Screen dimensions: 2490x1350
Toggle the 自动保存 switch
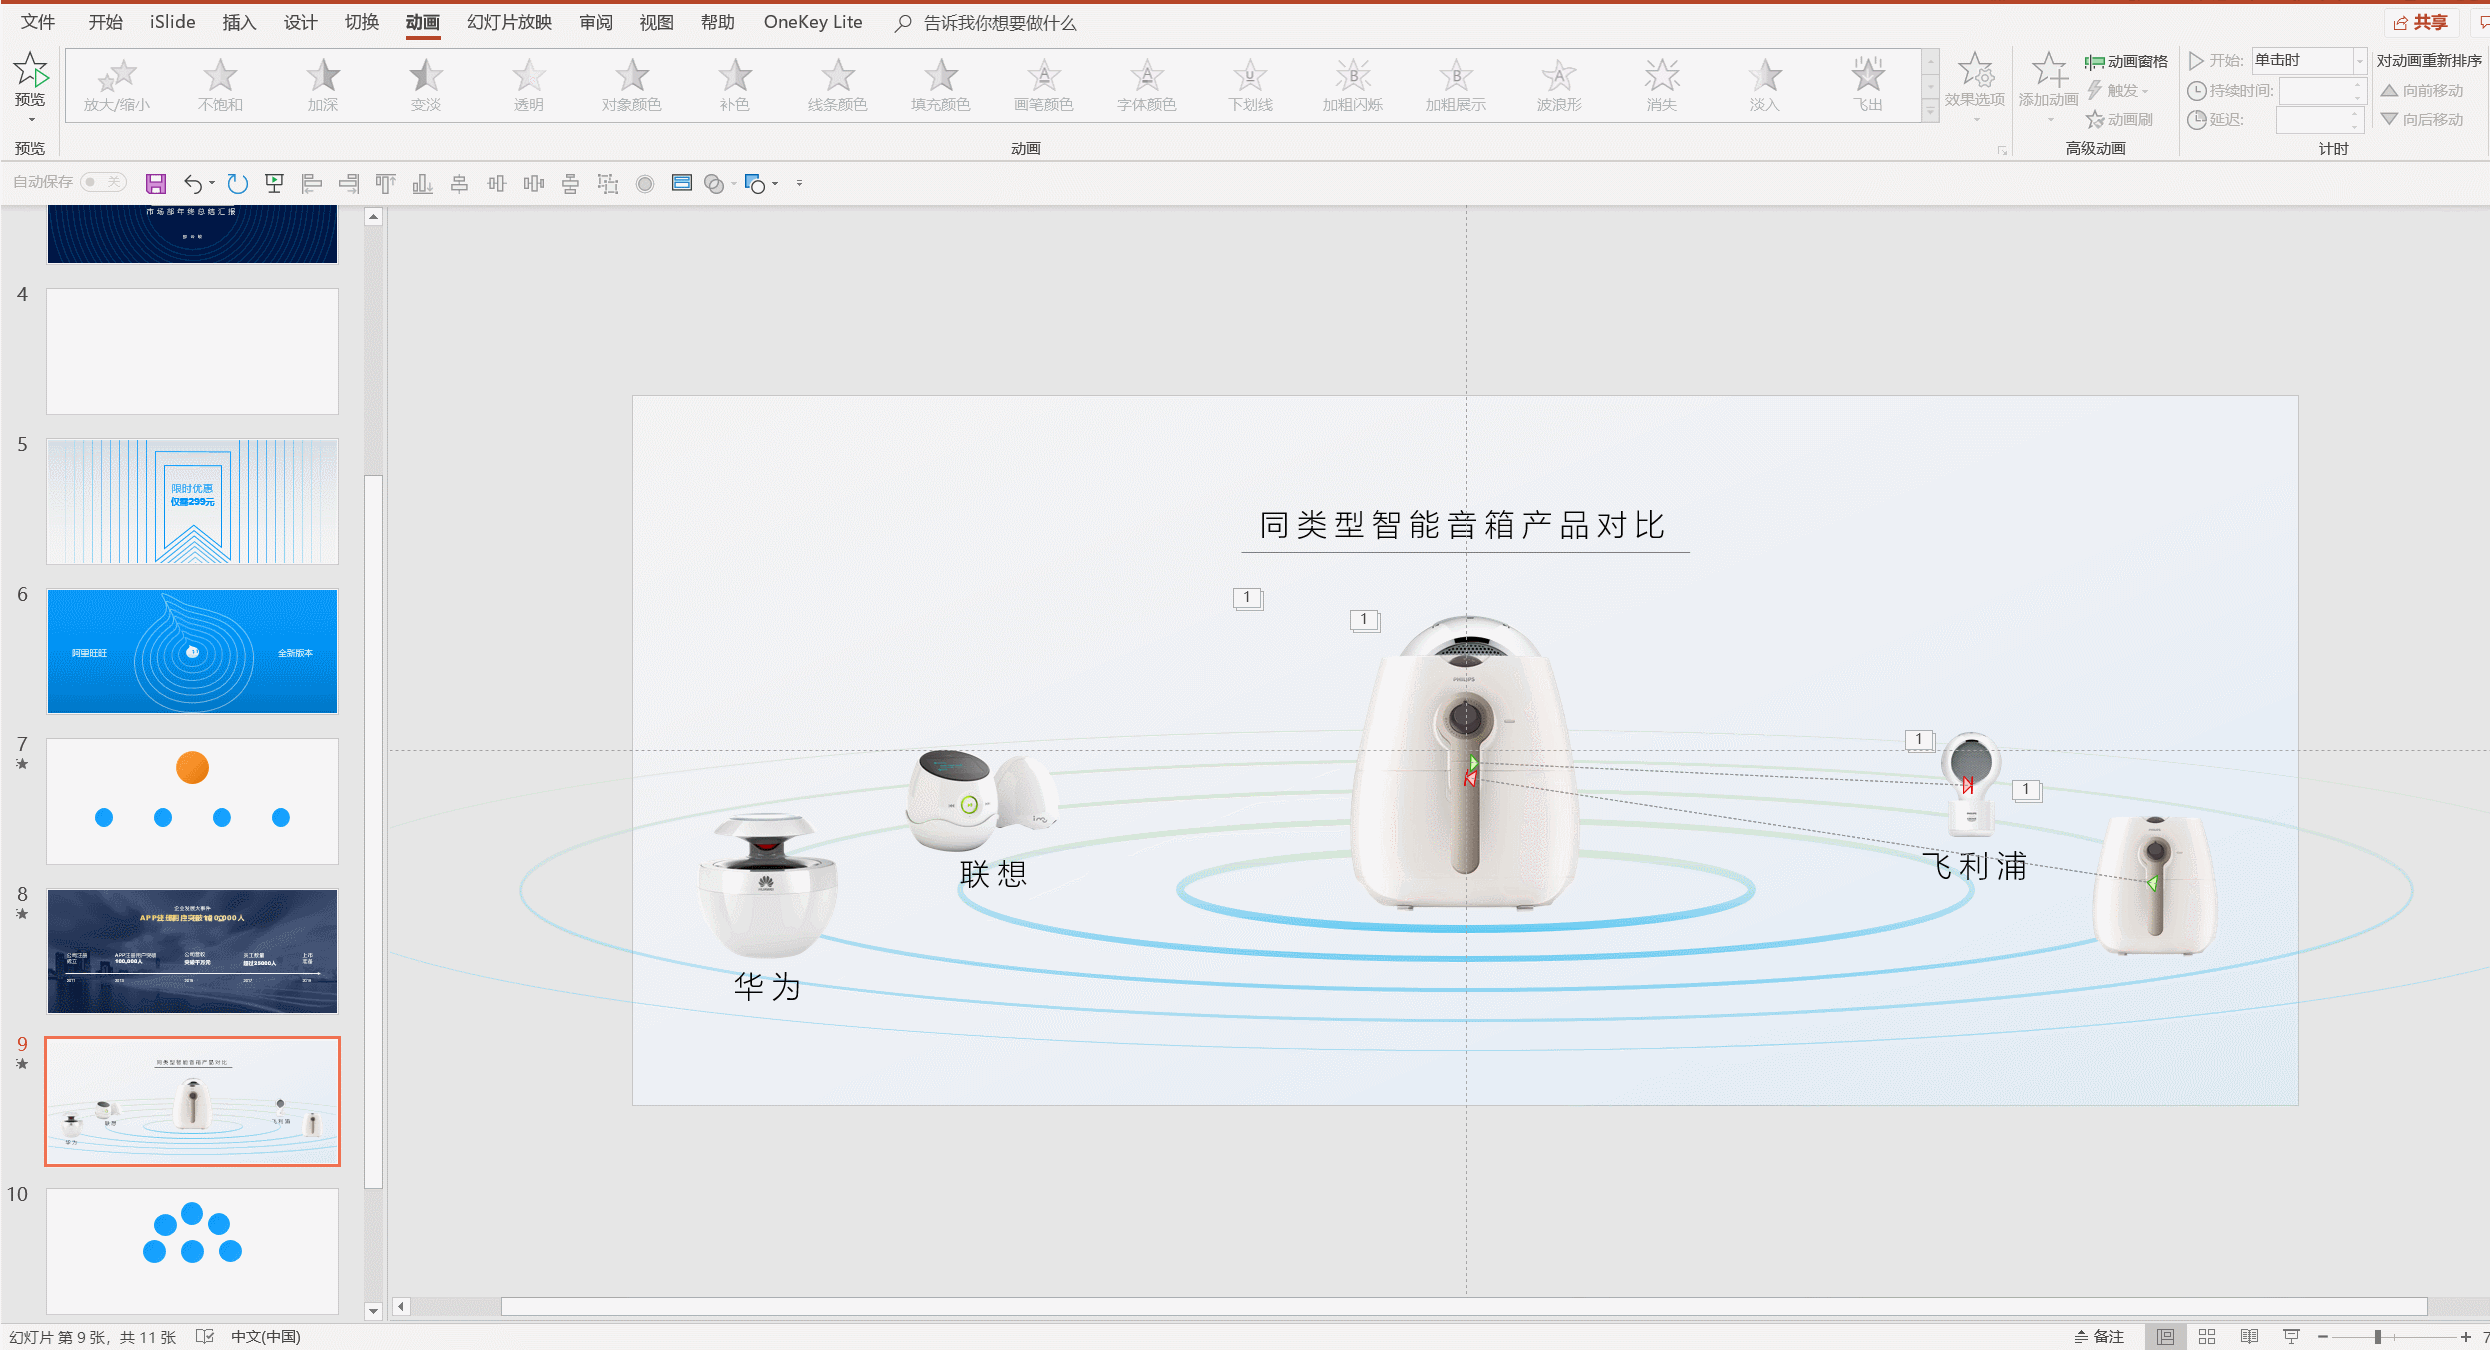click(x=104, y=182)
